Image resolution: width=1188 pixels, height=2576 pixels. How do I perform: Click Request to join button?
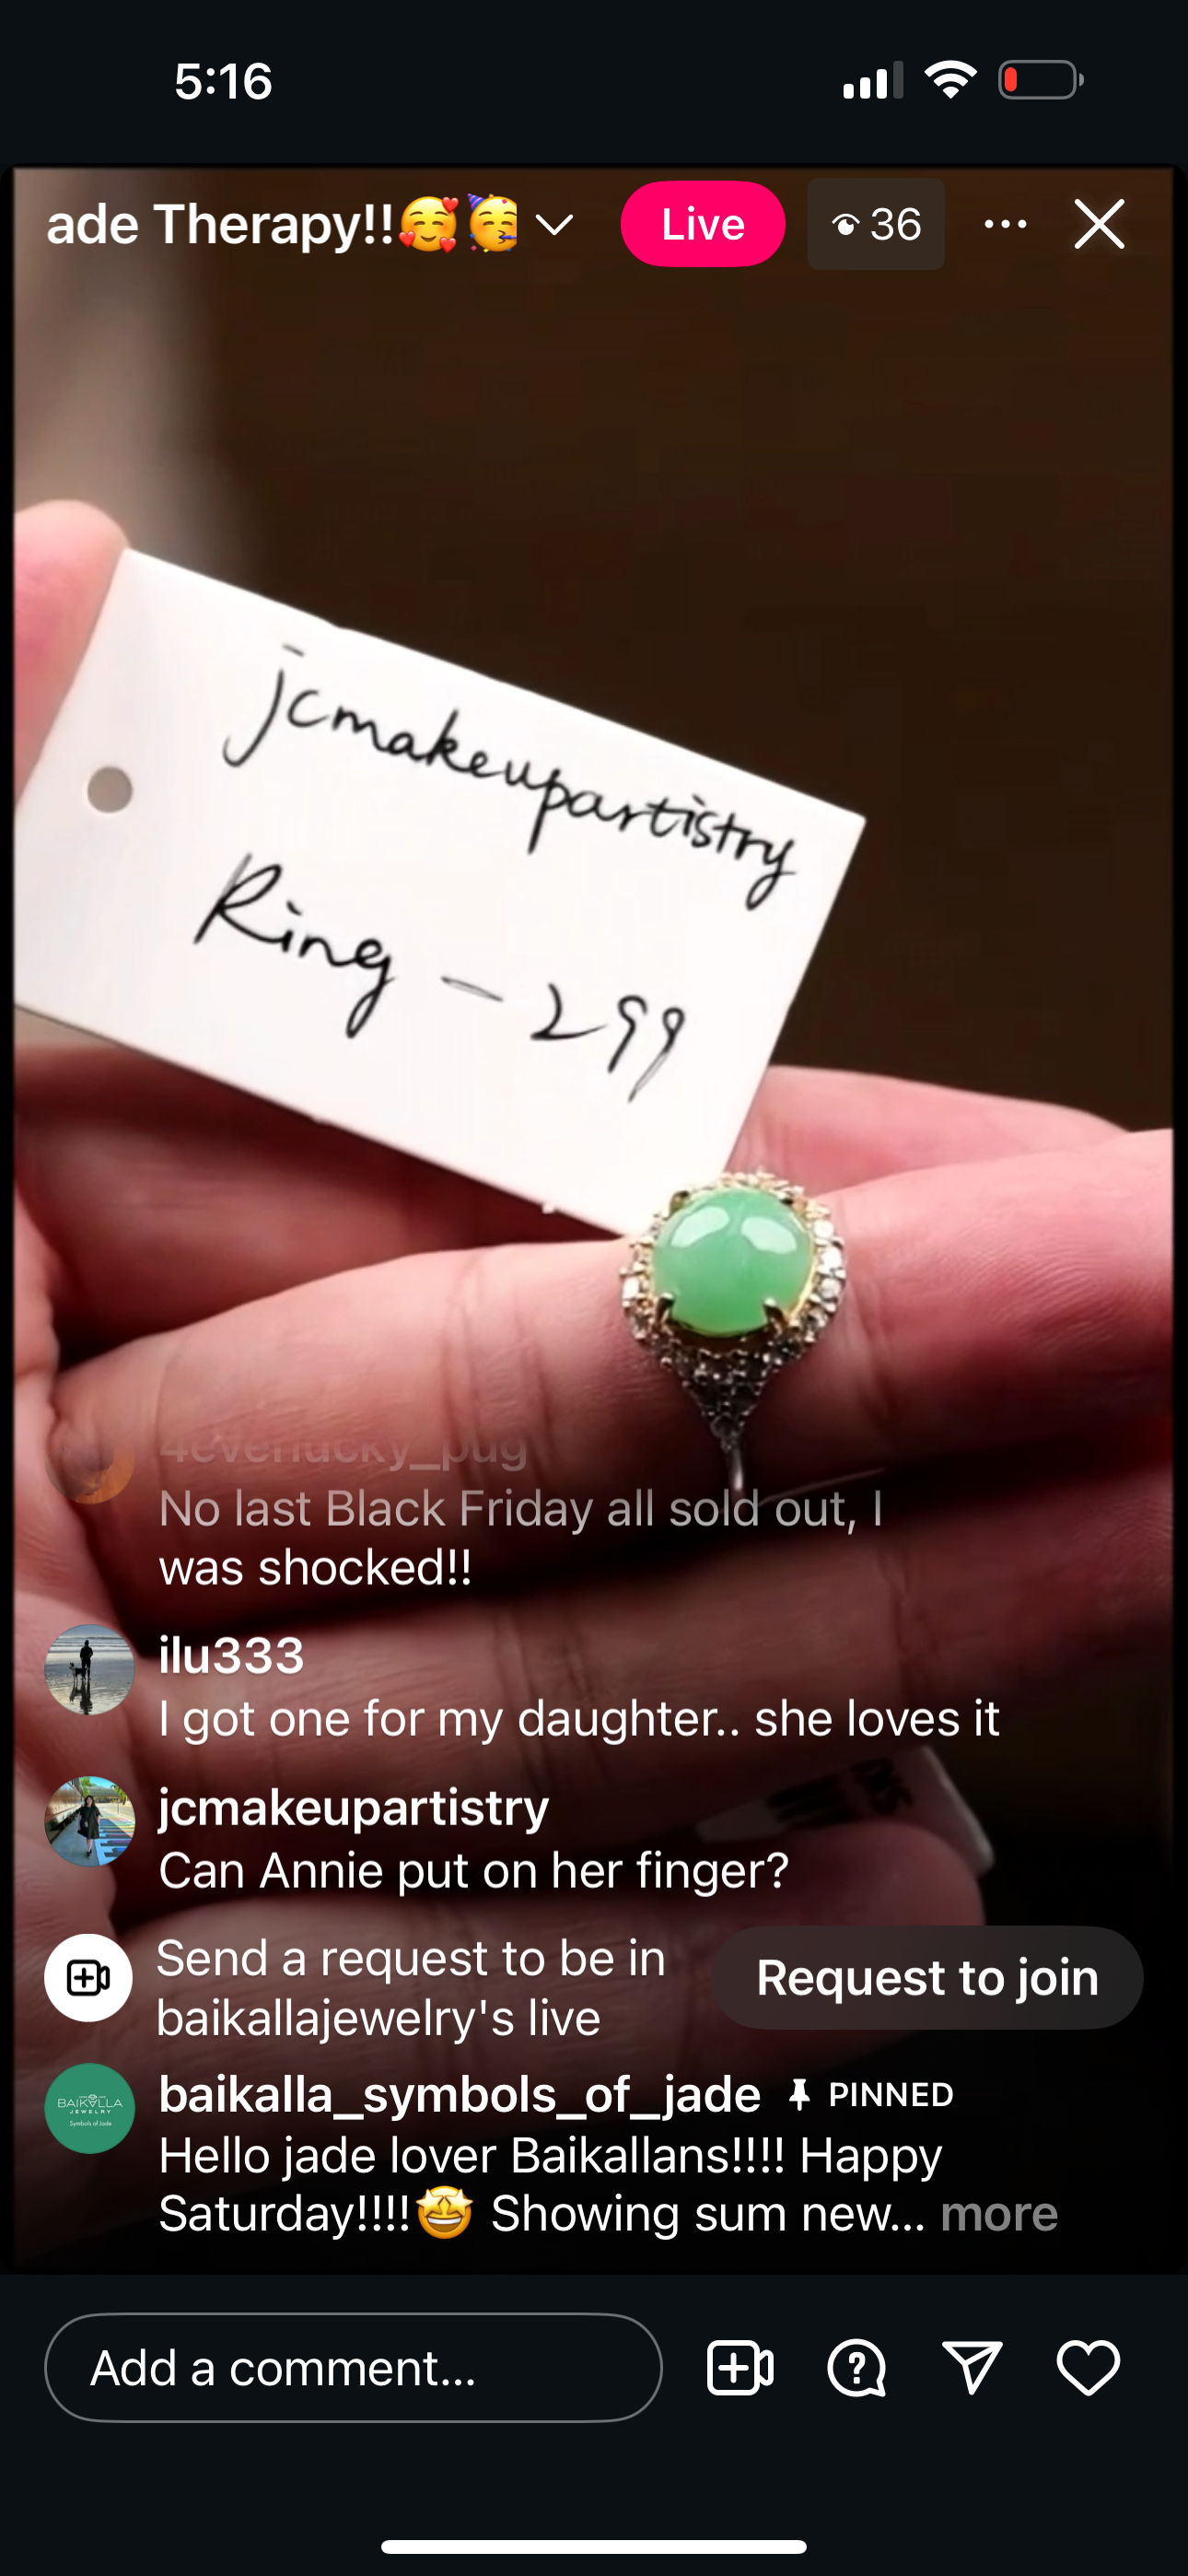click(x=927, y=1977)
